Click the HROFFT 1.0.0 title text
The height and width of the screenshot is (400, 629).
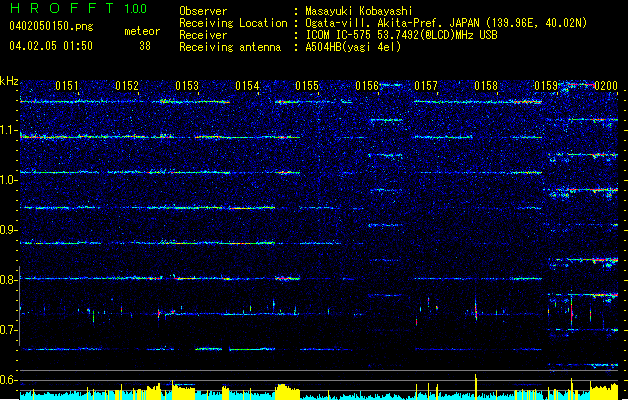click(x=79, y=8)
